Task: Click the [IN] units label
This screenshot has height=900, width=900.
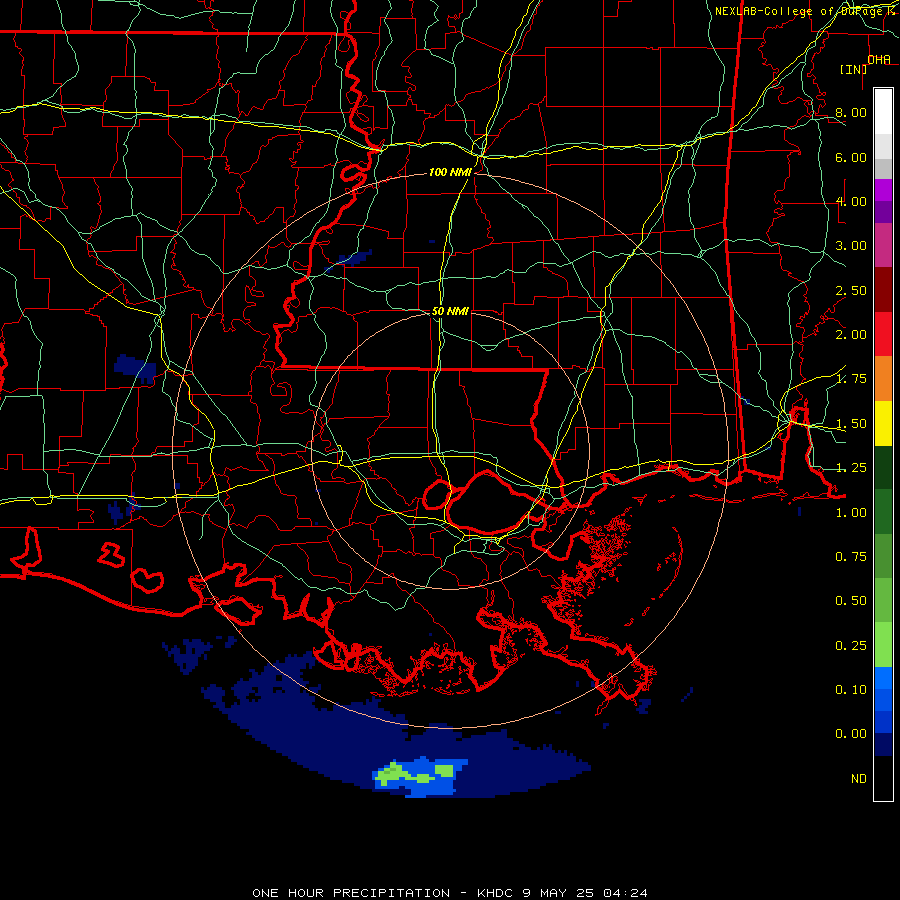Action: [x=854, y=69]
